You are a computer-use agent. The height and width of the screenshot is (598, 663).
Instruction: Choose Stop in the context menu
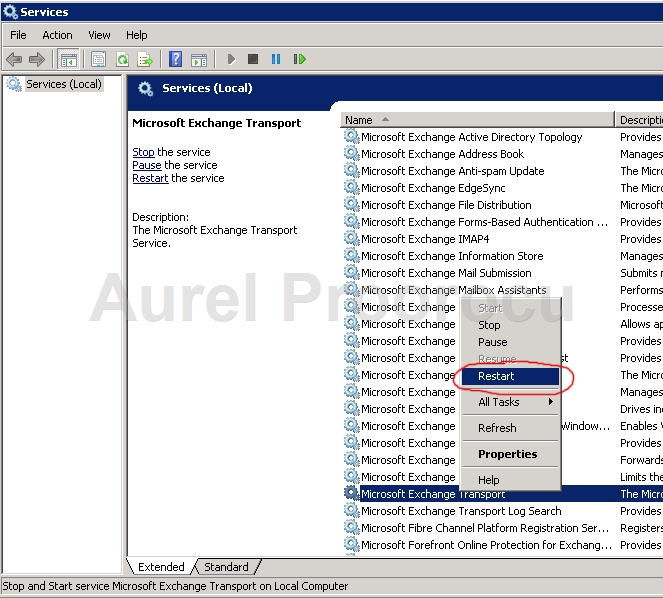(x=510, y=325)
